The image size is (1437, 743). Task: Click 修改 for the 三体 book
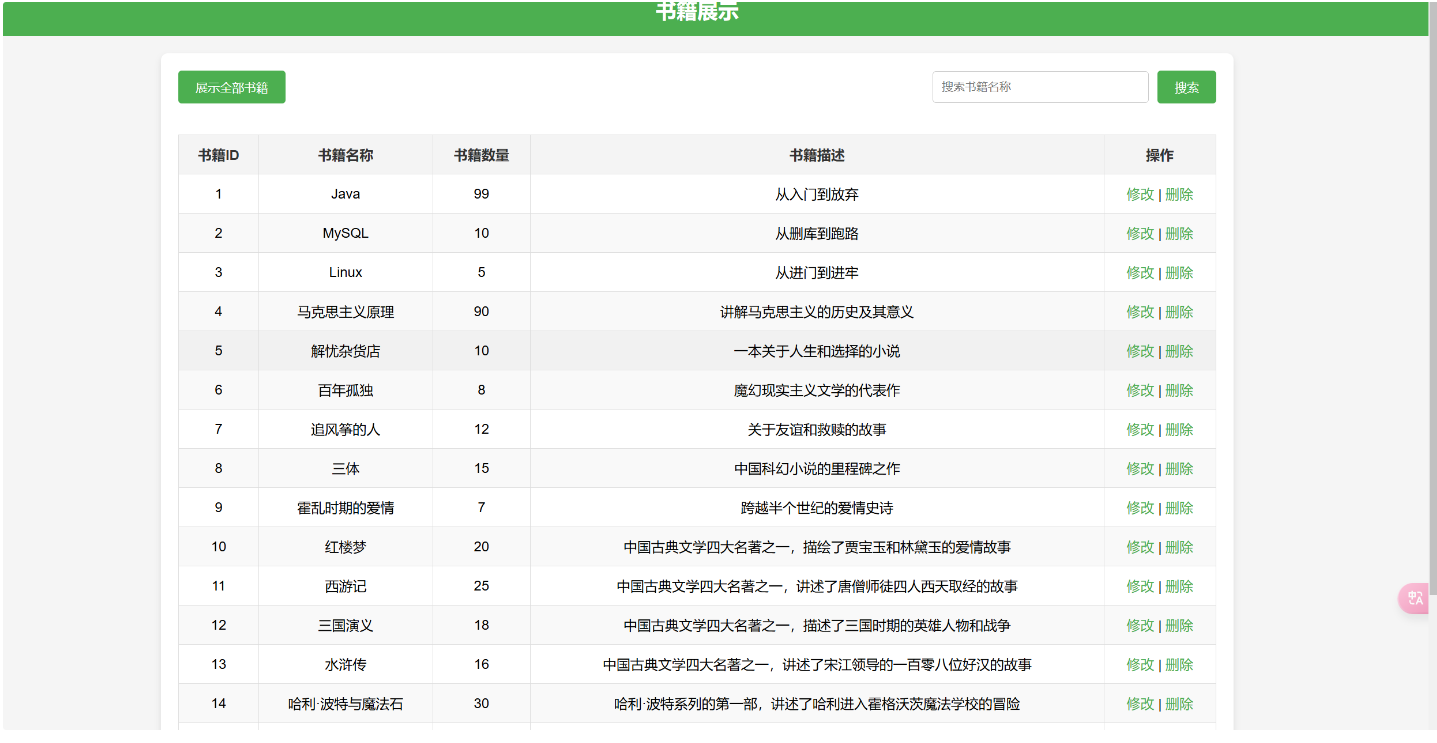tap(1140, 468)
